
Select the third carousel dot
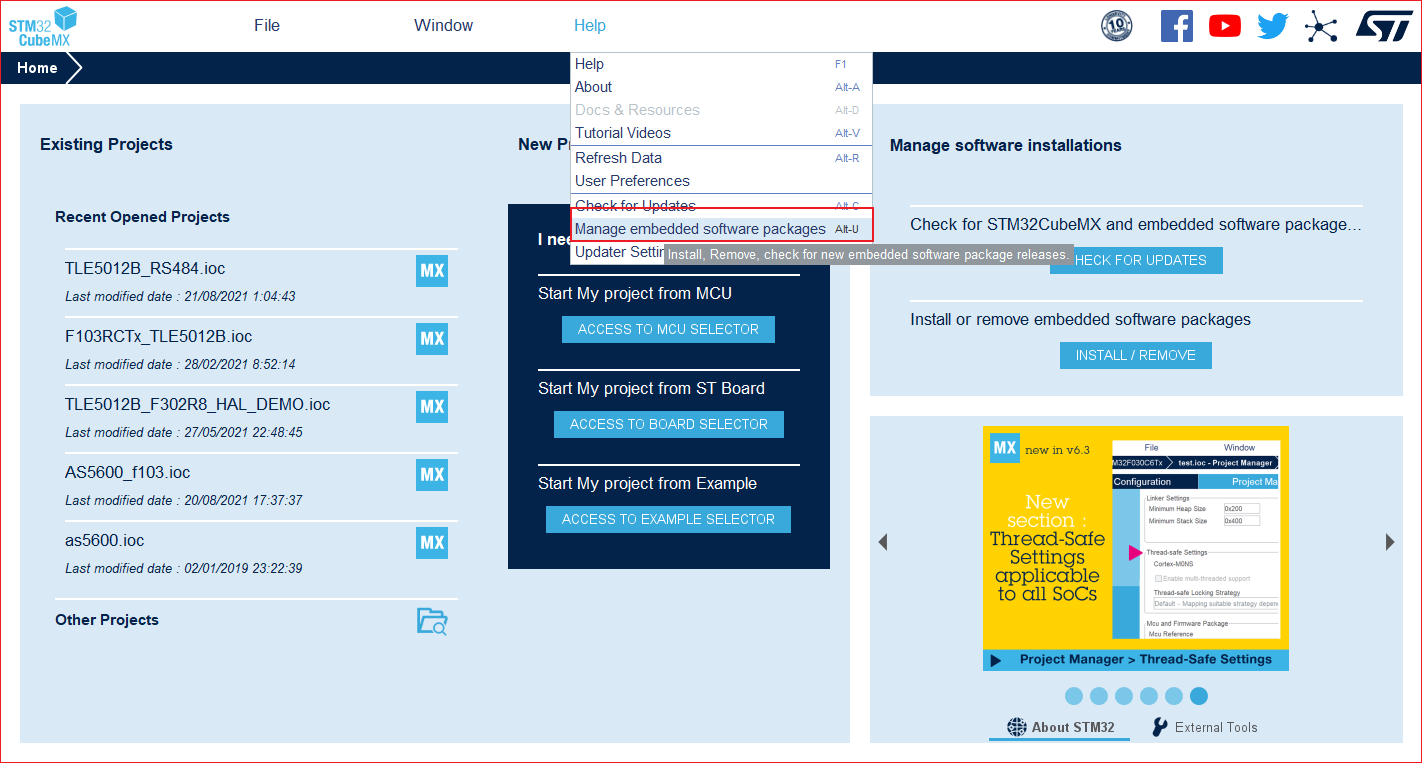click(1124, 696)
